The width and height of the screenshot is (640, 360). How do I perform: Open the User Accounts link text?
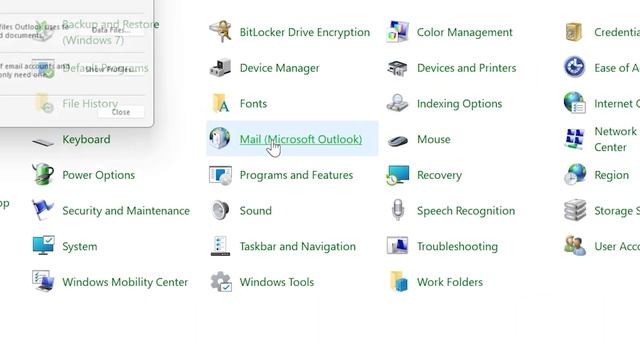click(x=617, y=247)
